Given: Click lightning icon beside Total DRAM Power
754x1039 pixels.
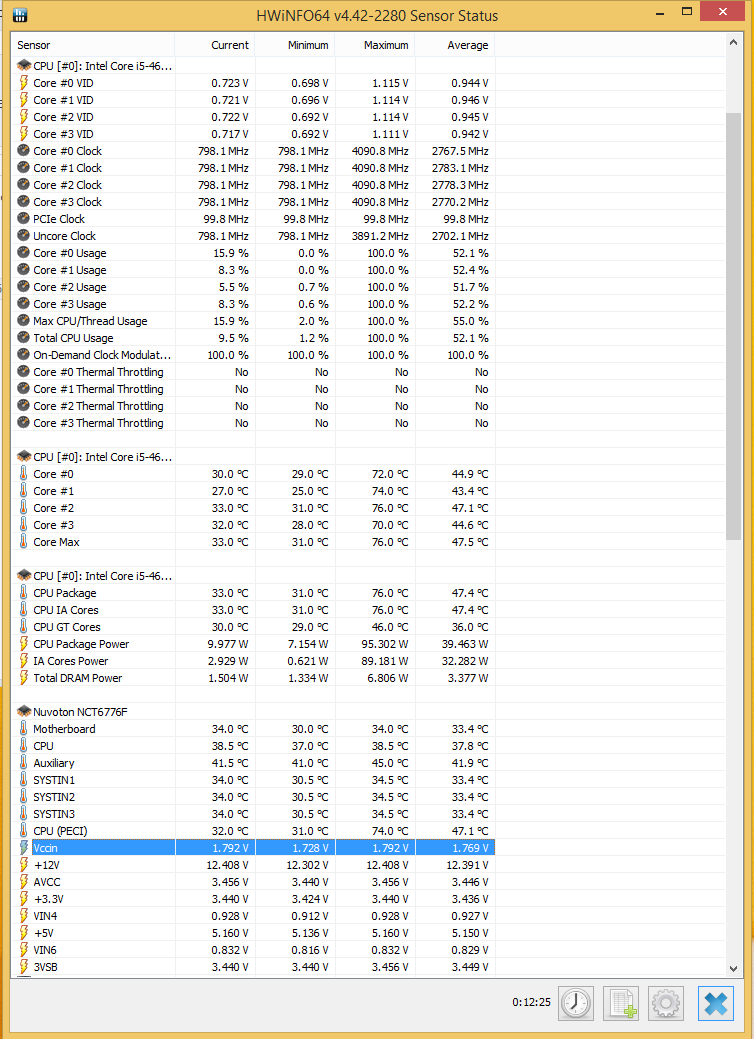Looking at the screenshot, I should coord(23,677).
